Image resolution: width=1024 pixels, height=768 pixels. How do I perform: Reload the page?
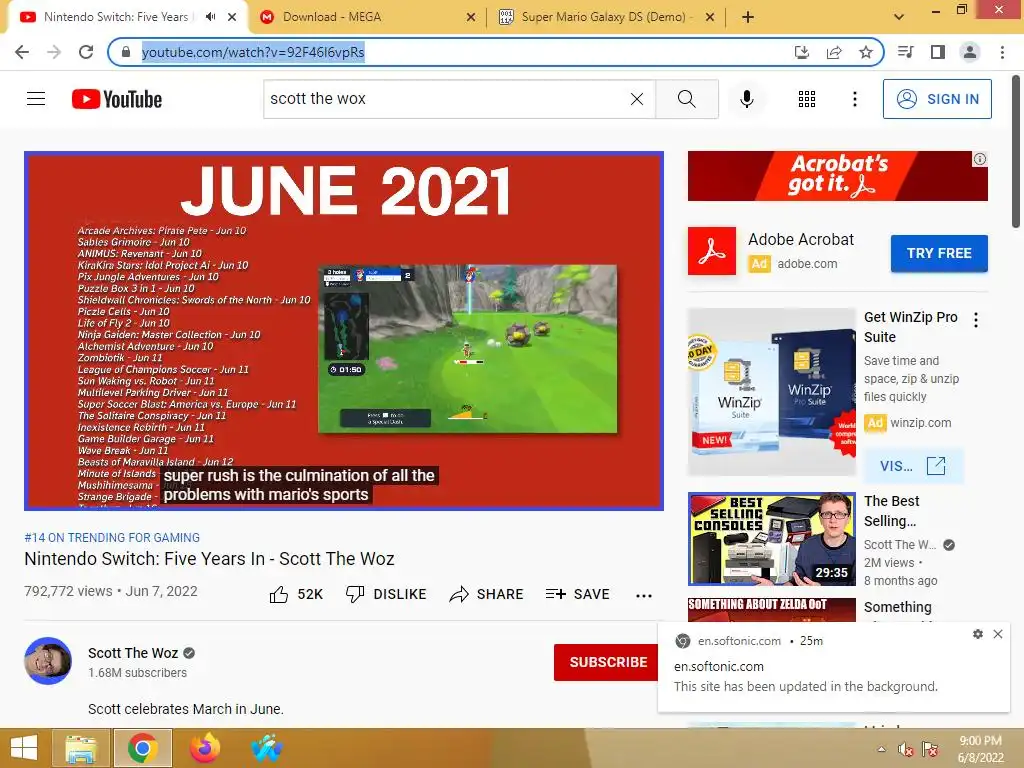86,52
